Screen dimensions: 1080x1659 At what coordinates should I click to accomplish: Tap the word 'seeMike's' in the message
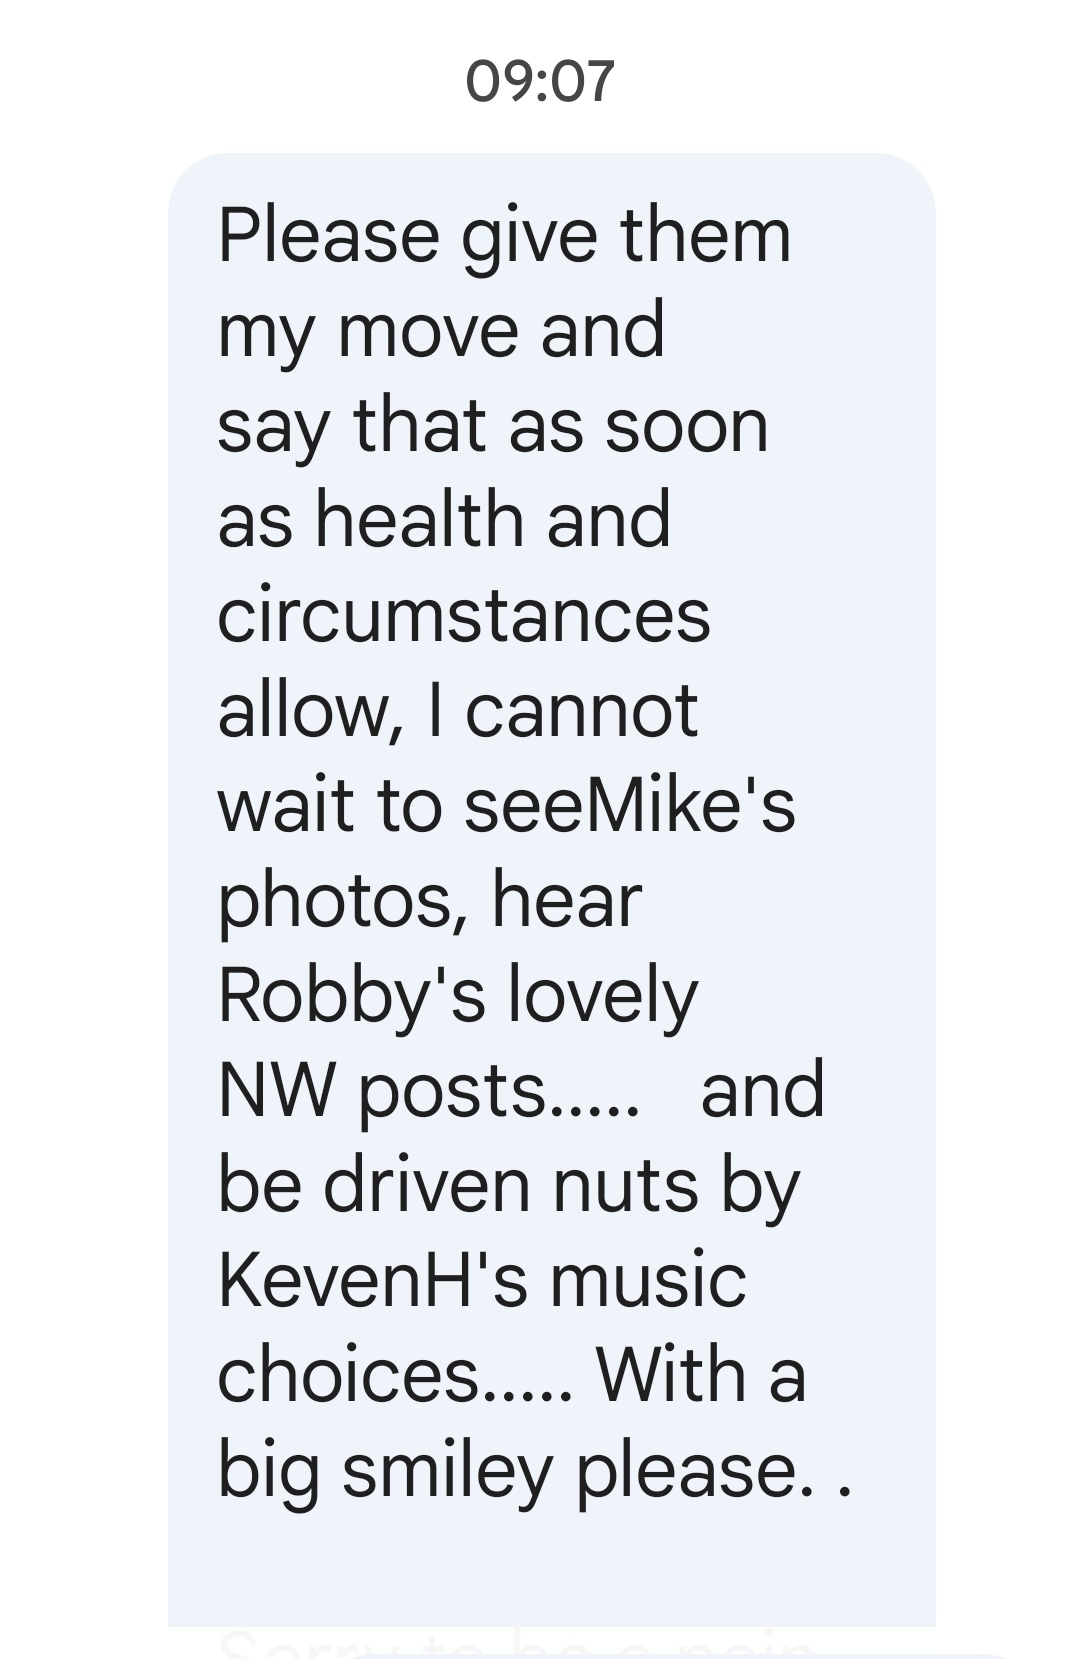630,805
